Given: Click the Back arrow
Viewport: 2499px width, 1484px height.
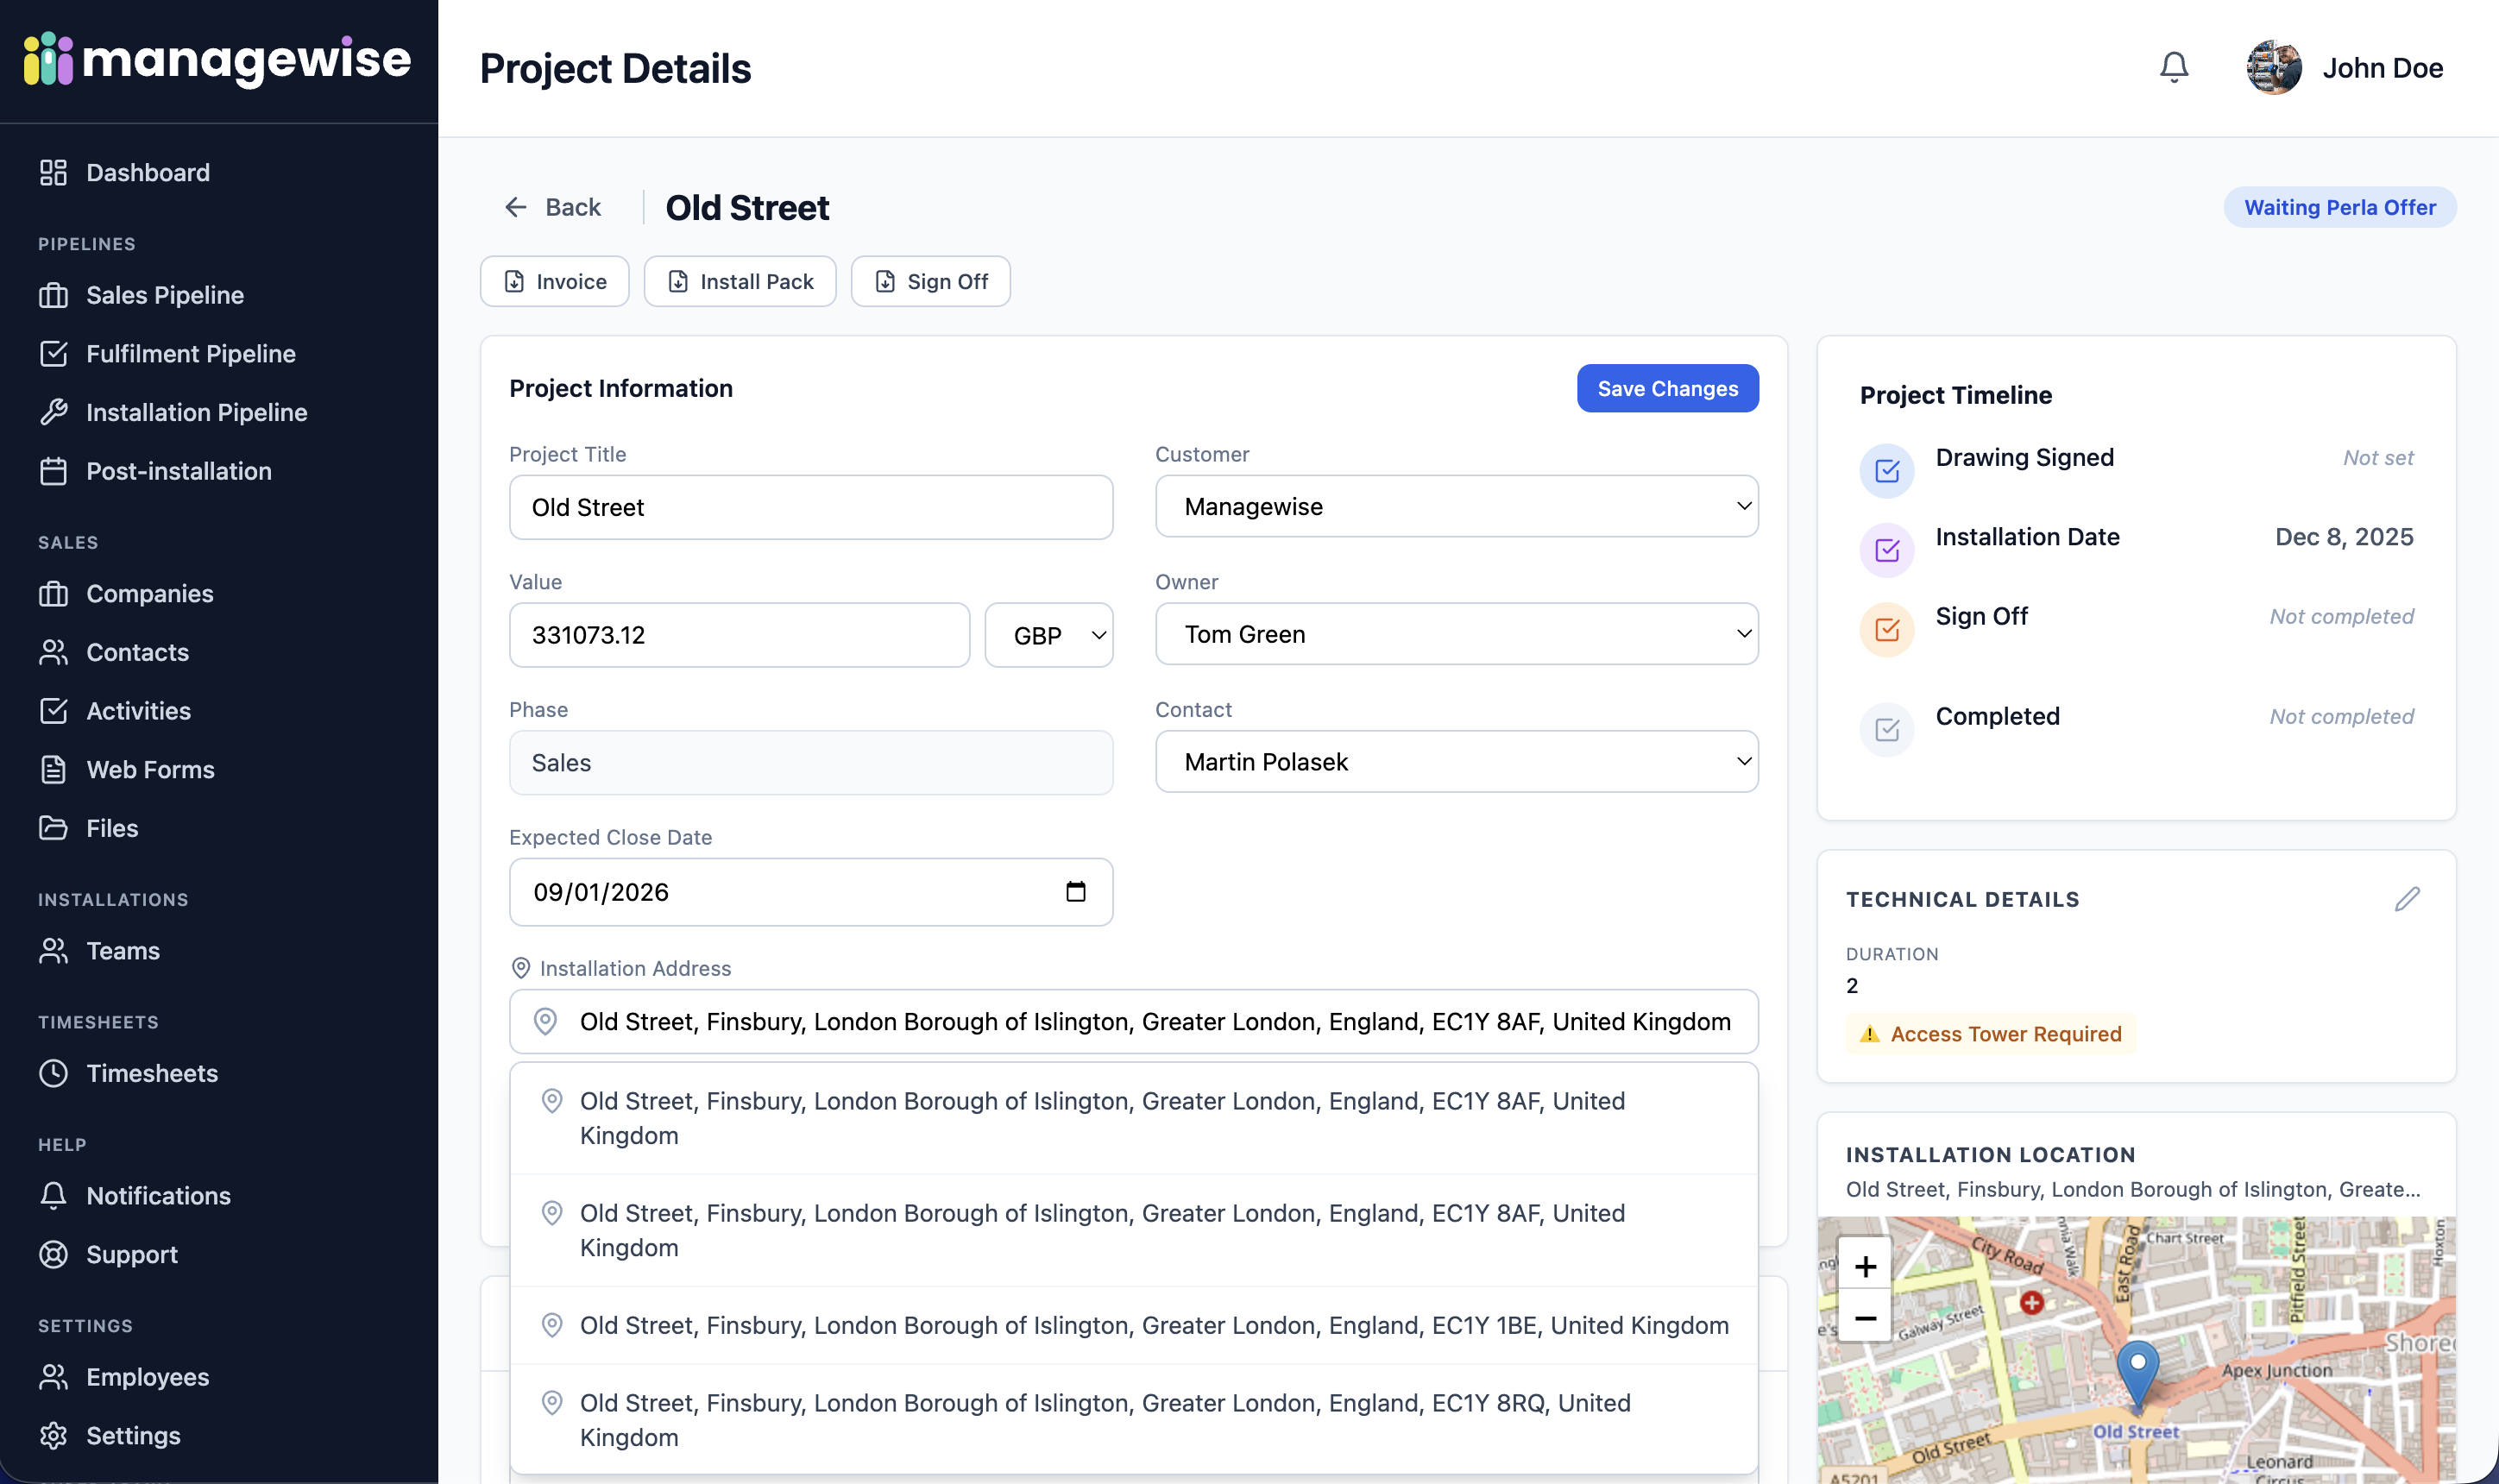Looking at the screenshot, I should click(x=516, y=207).
